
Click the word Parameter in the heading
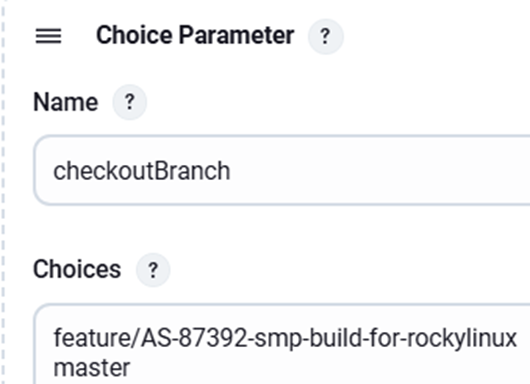pos(236,35)
